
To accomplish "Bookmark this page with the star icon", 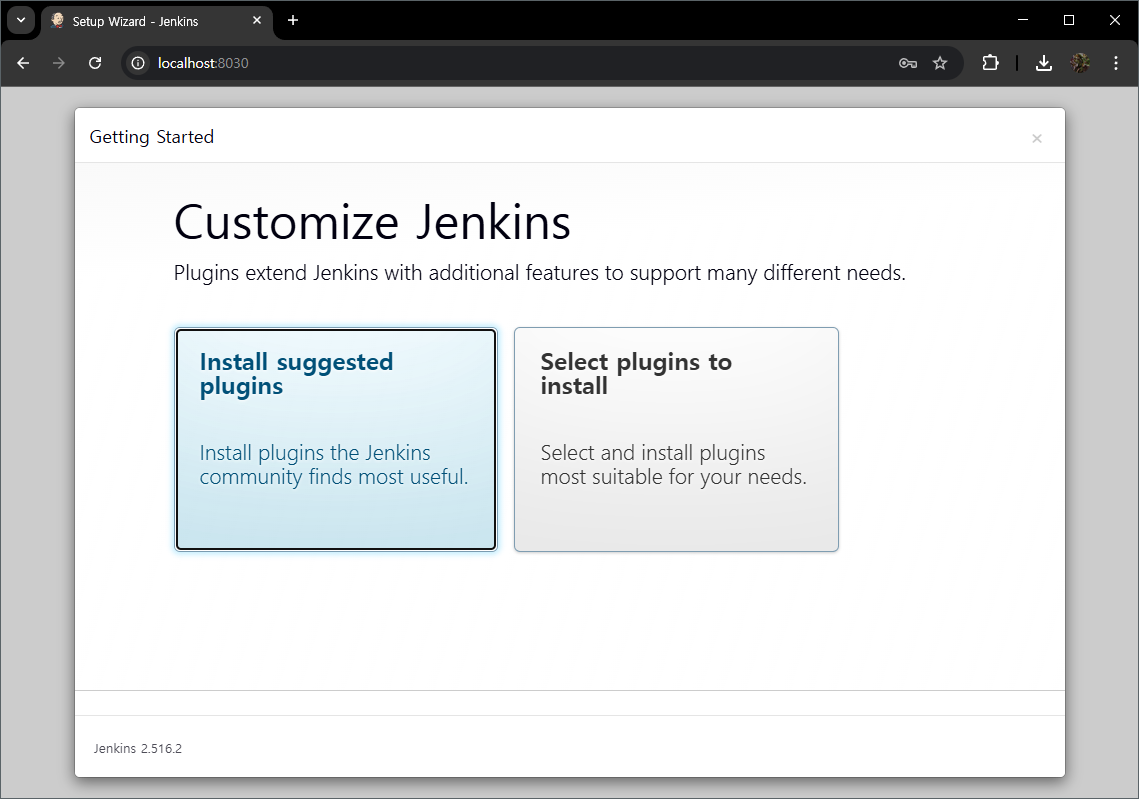I will [940, 63].
